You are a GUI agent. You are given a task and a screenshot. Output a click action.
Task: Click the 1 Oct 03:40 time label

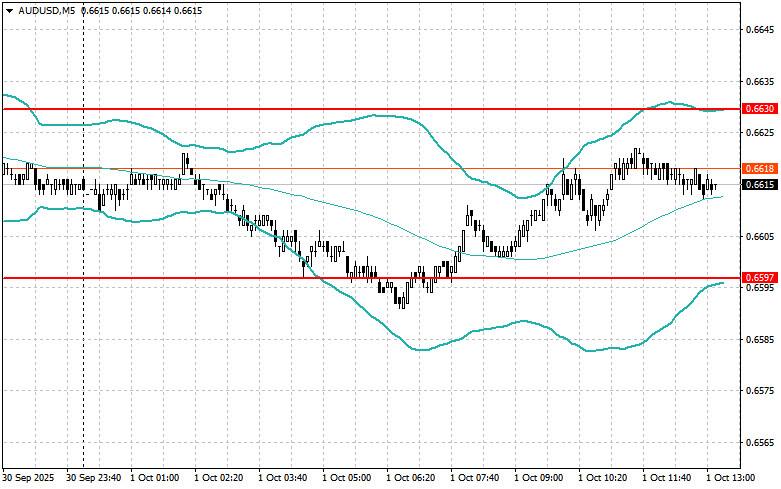coord(282,478)
